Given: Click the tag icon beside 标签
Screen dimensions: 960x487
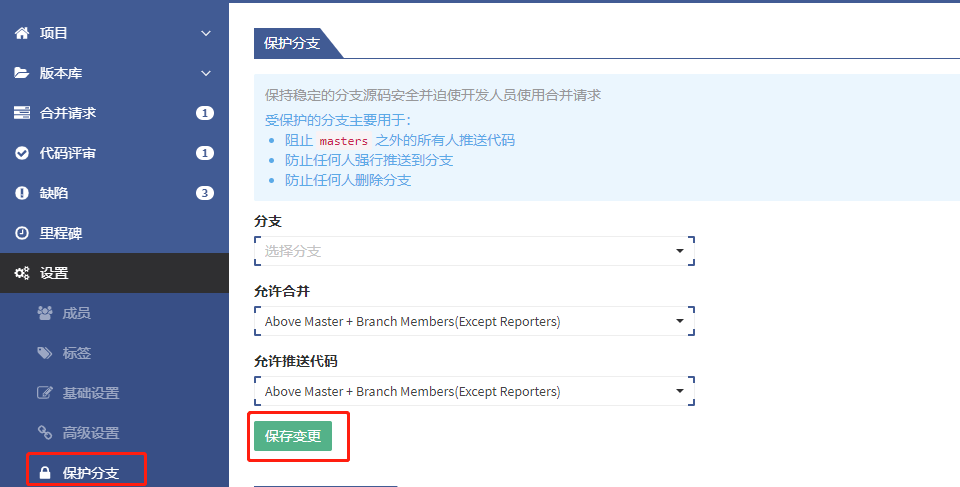Looking at the screenshot, I should [44, 353].
